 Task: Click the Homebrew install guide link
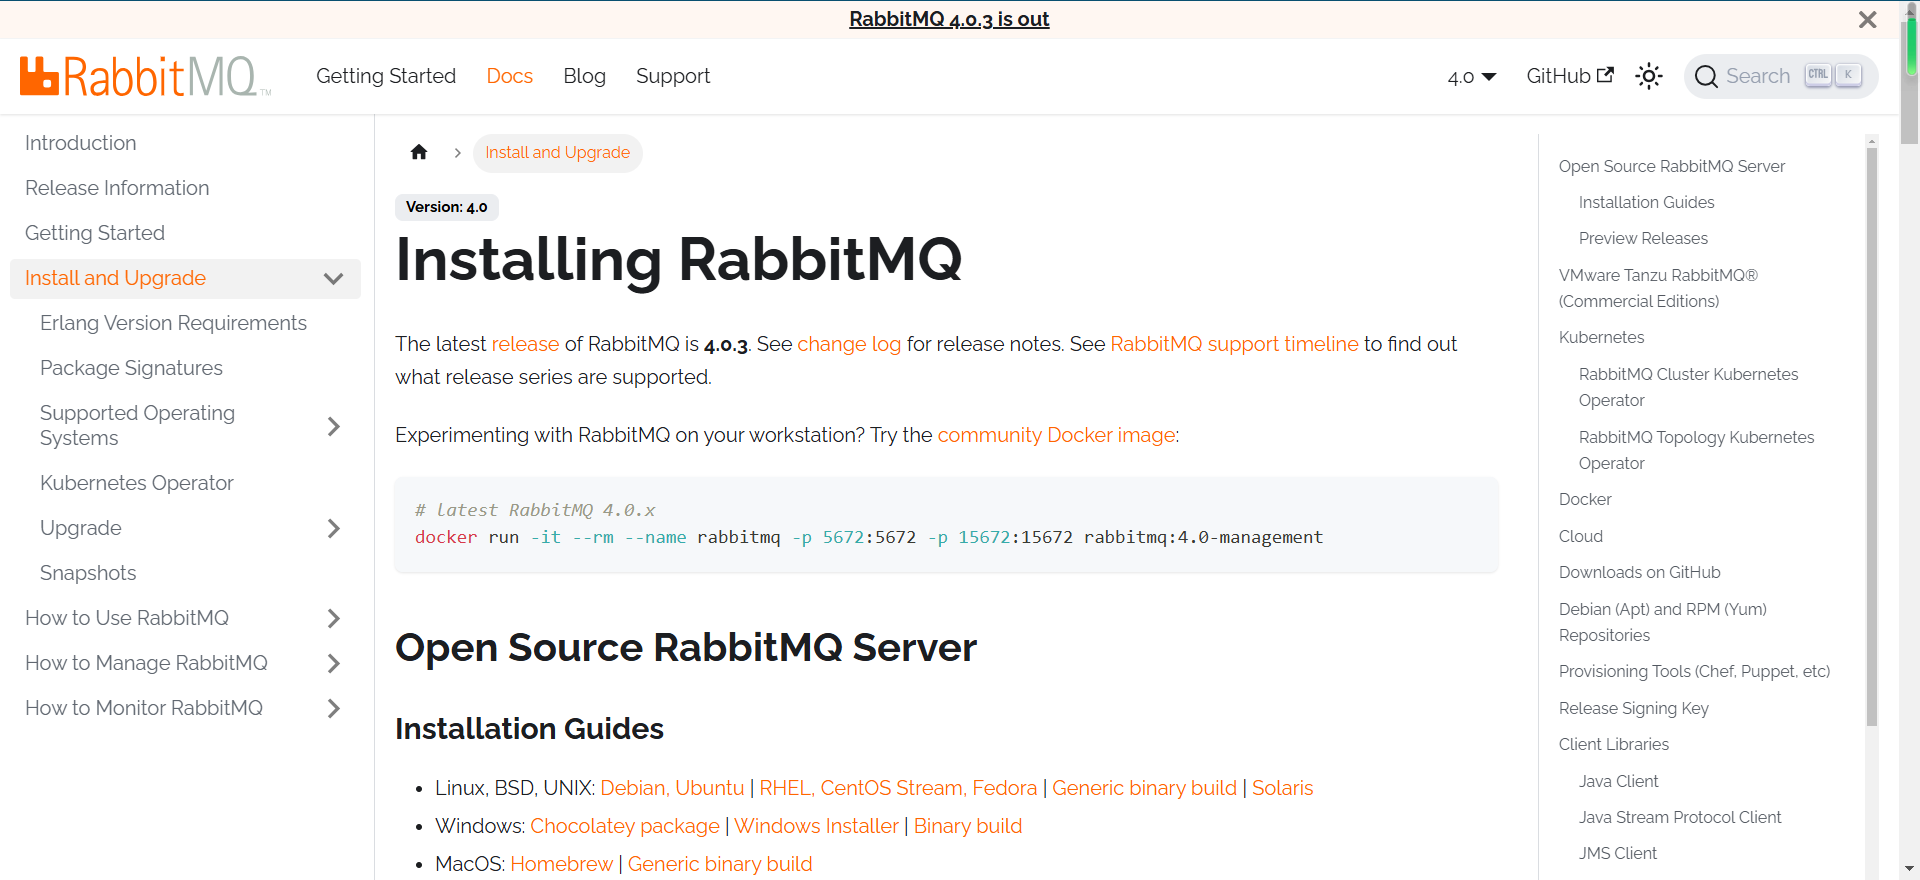click(561, 864)
